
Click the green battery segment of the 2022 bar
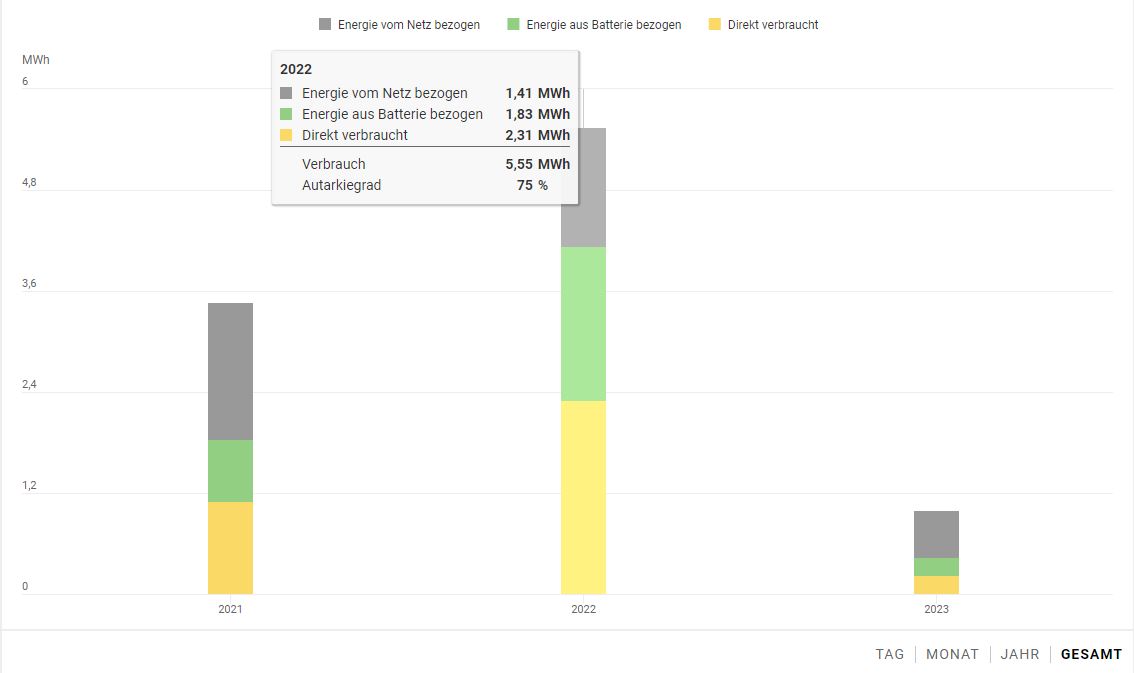(x=583, y=324)
